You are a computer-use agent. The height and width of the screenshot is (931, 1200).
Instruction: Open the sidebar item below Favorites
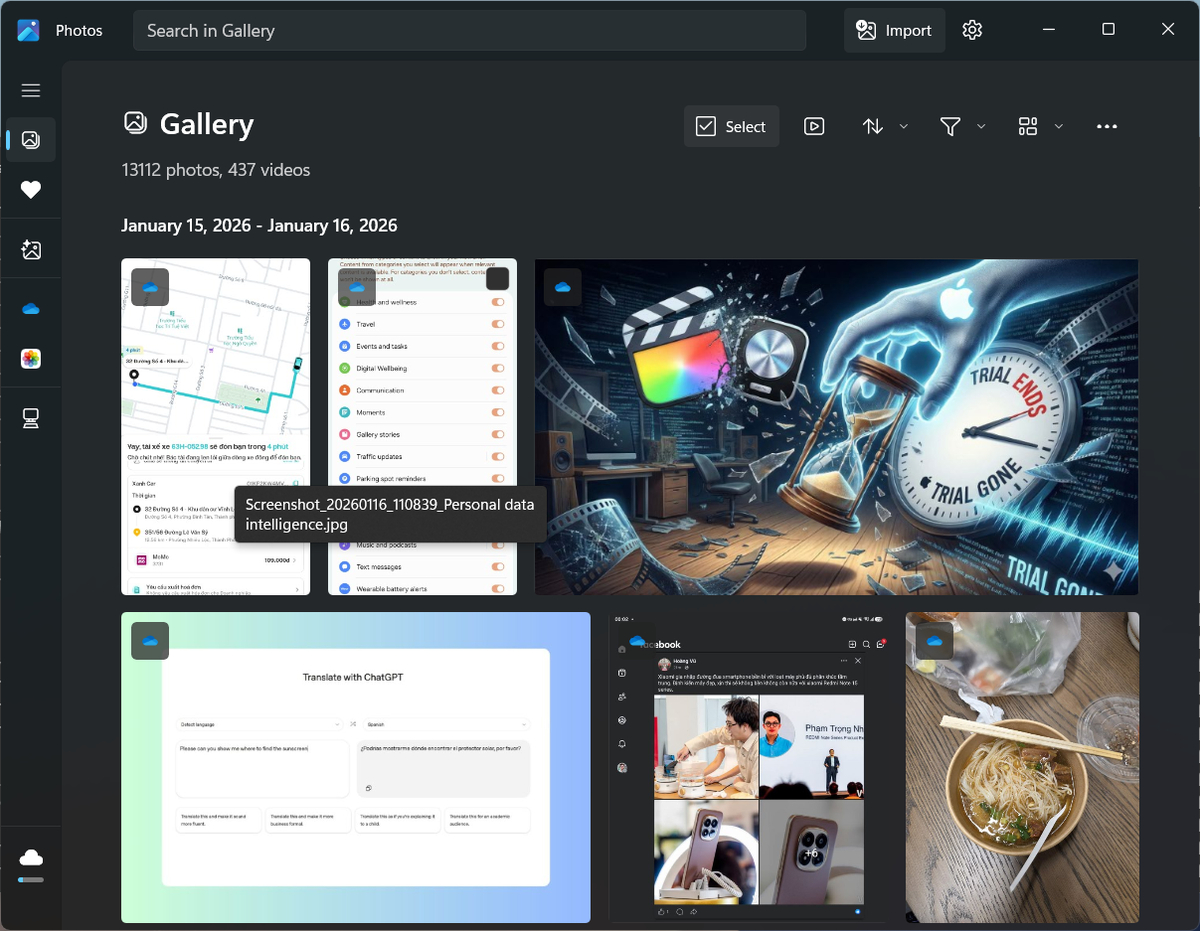pos(31,250)
